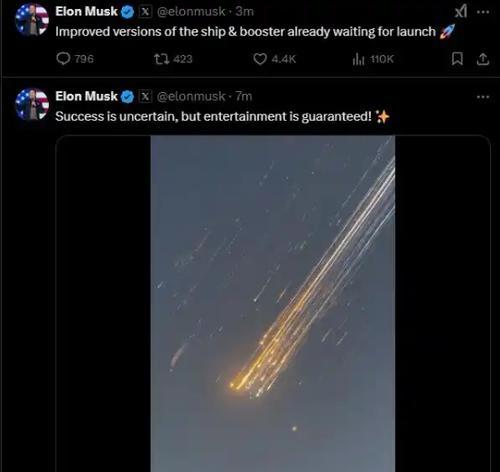Image resolution: width=500 pixels, height=472 pixels.
Task: Open the 7m timestamp of the second post
Action: (244, 96)
